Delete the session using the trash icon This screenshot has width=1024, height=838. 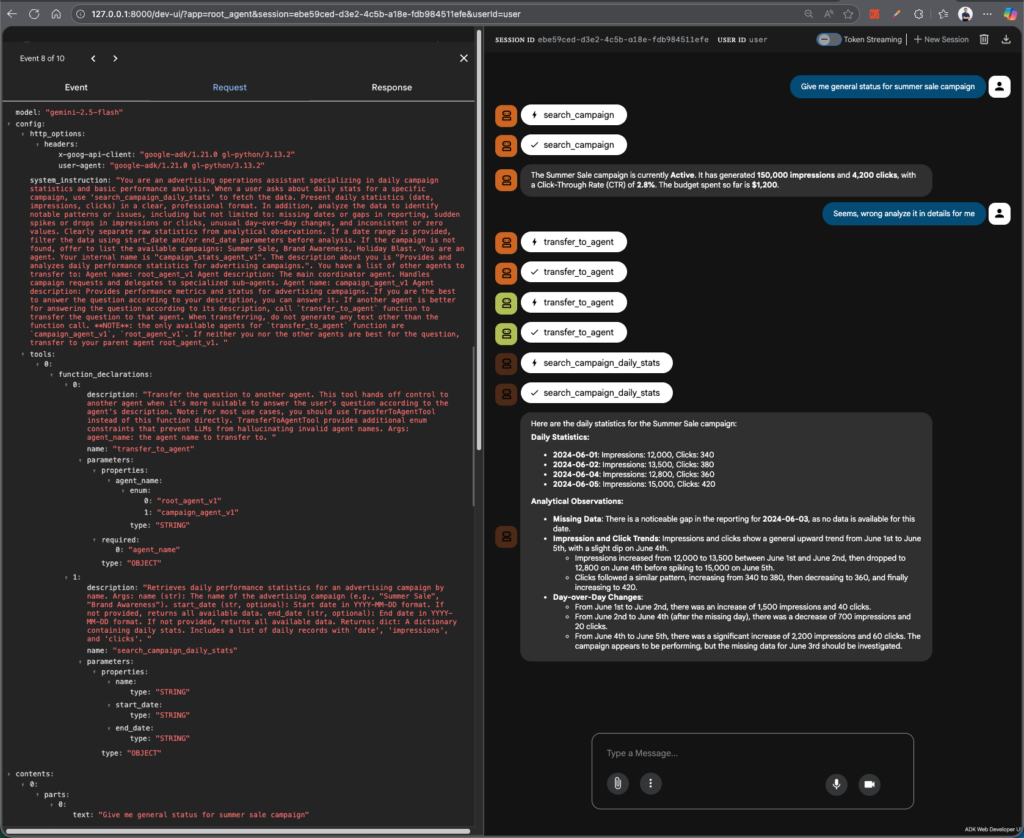(984, 39)
